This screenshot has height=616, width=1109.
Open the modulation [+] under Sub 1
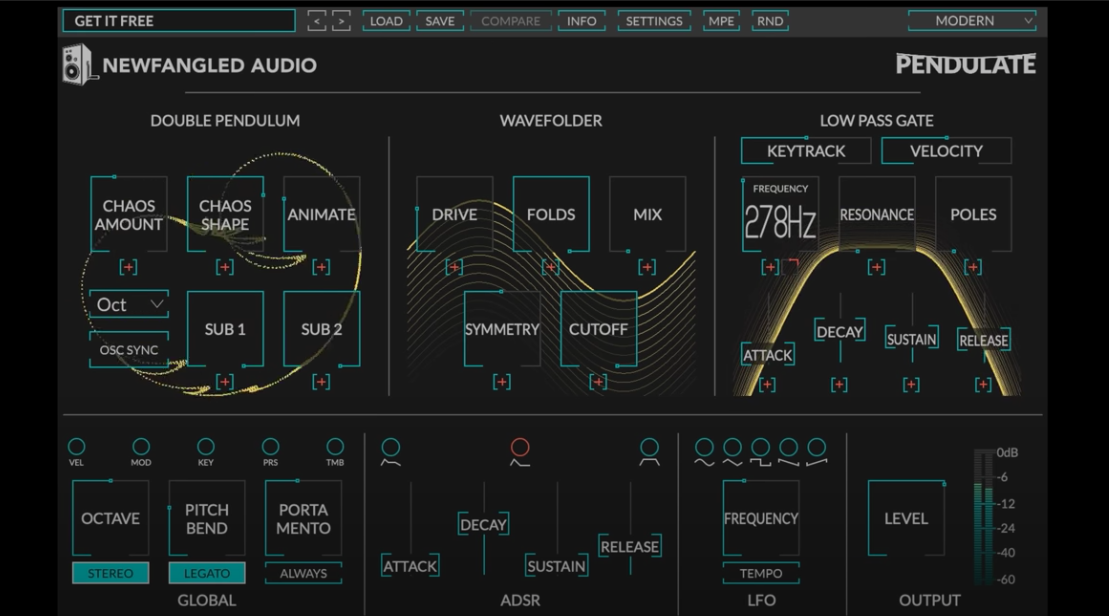pos(225,382)
